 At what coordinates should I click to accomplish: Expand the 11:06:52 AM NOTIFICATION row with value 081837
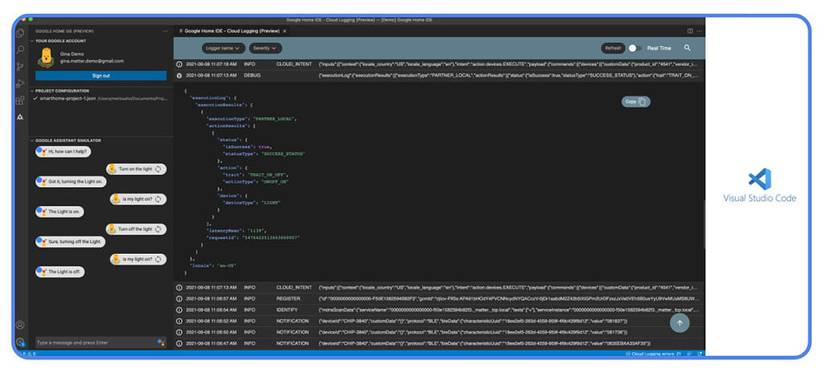pos(439,321)
